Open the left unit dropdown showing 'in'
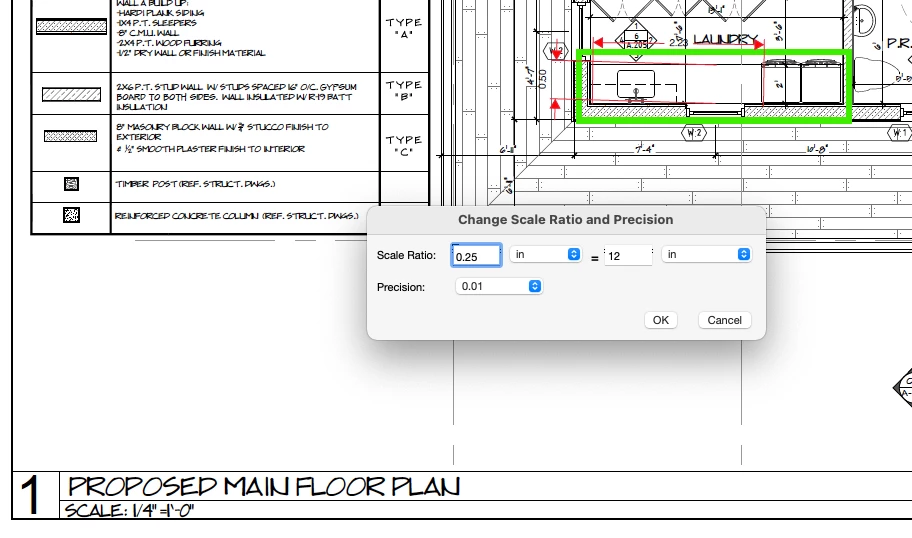 (546, 254)
